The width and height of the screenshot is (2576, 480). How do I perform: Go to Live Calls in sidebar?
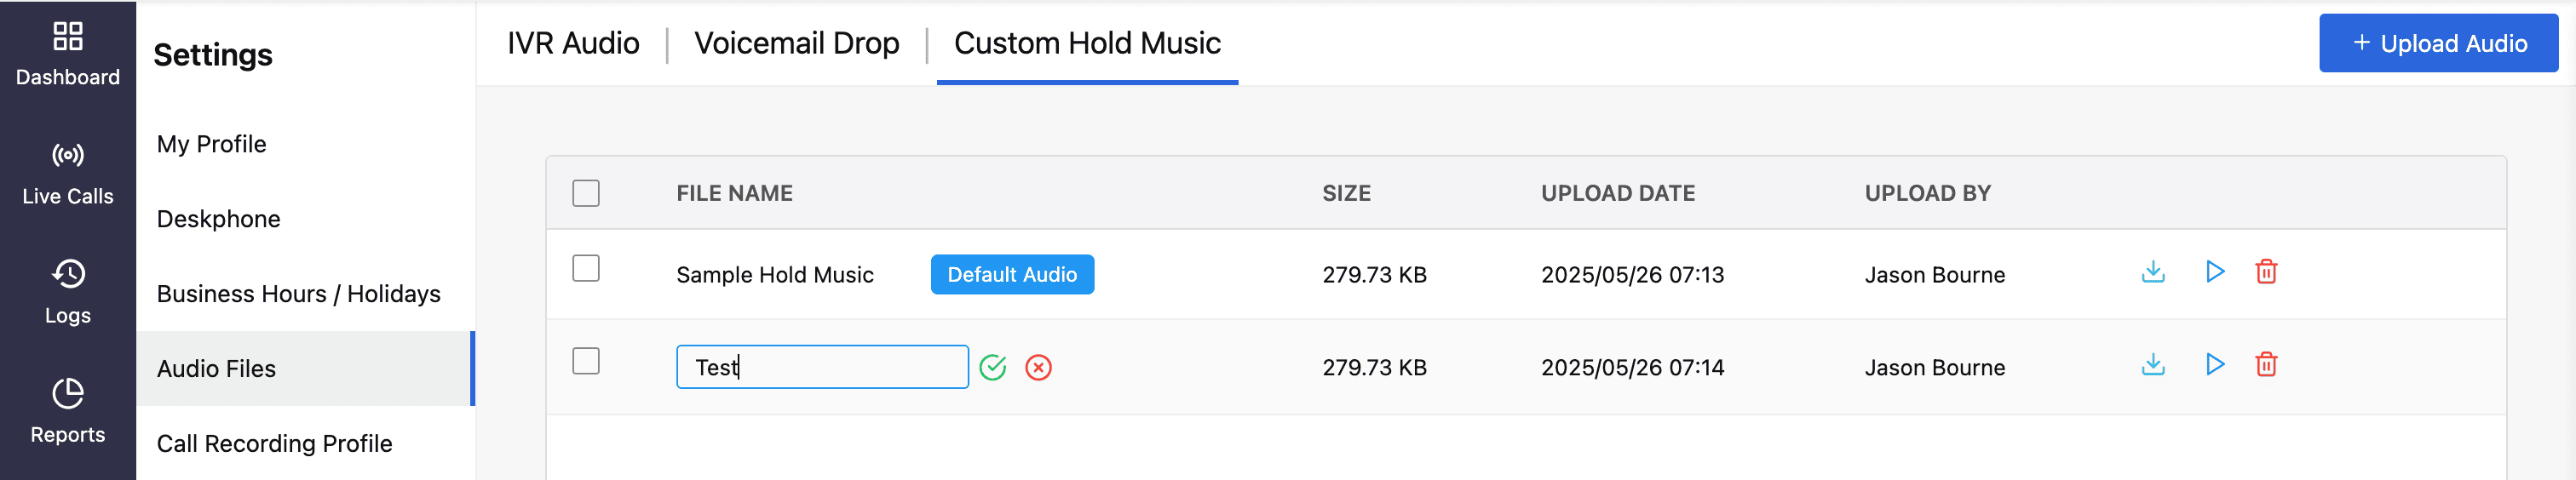tap(68, 173)
